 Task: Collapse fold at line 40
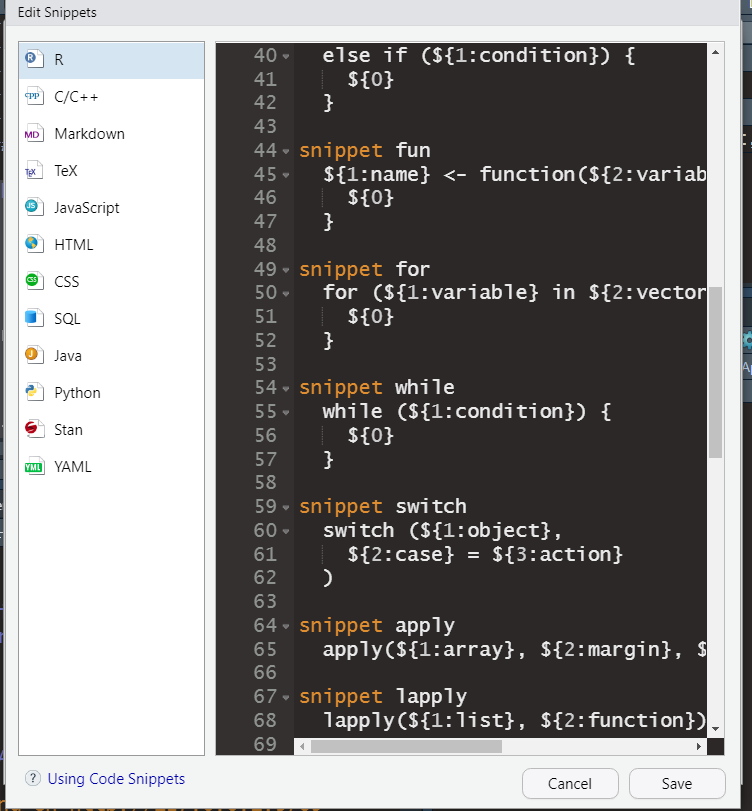[x=286, y=56]
